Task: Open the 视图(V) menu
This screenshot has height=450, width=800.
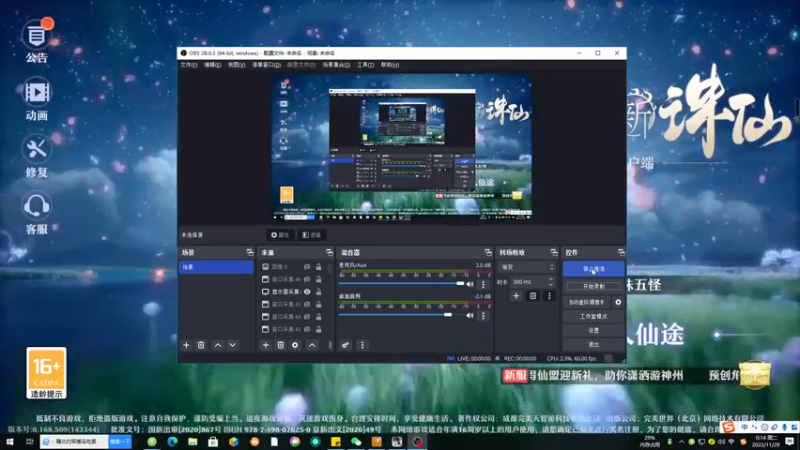Action: 236,65
